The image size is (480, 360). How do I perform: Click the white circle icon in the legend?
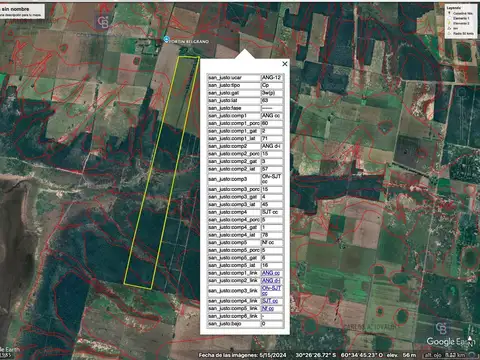449,18
